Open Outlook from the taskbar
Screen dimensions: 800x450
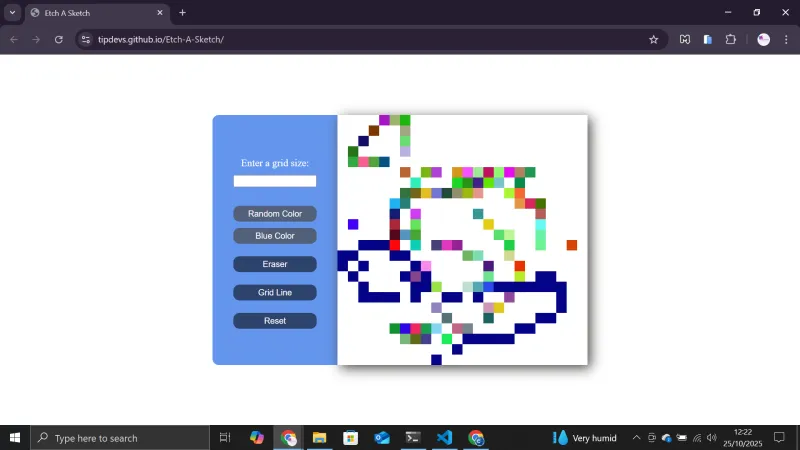pos(382,438)
